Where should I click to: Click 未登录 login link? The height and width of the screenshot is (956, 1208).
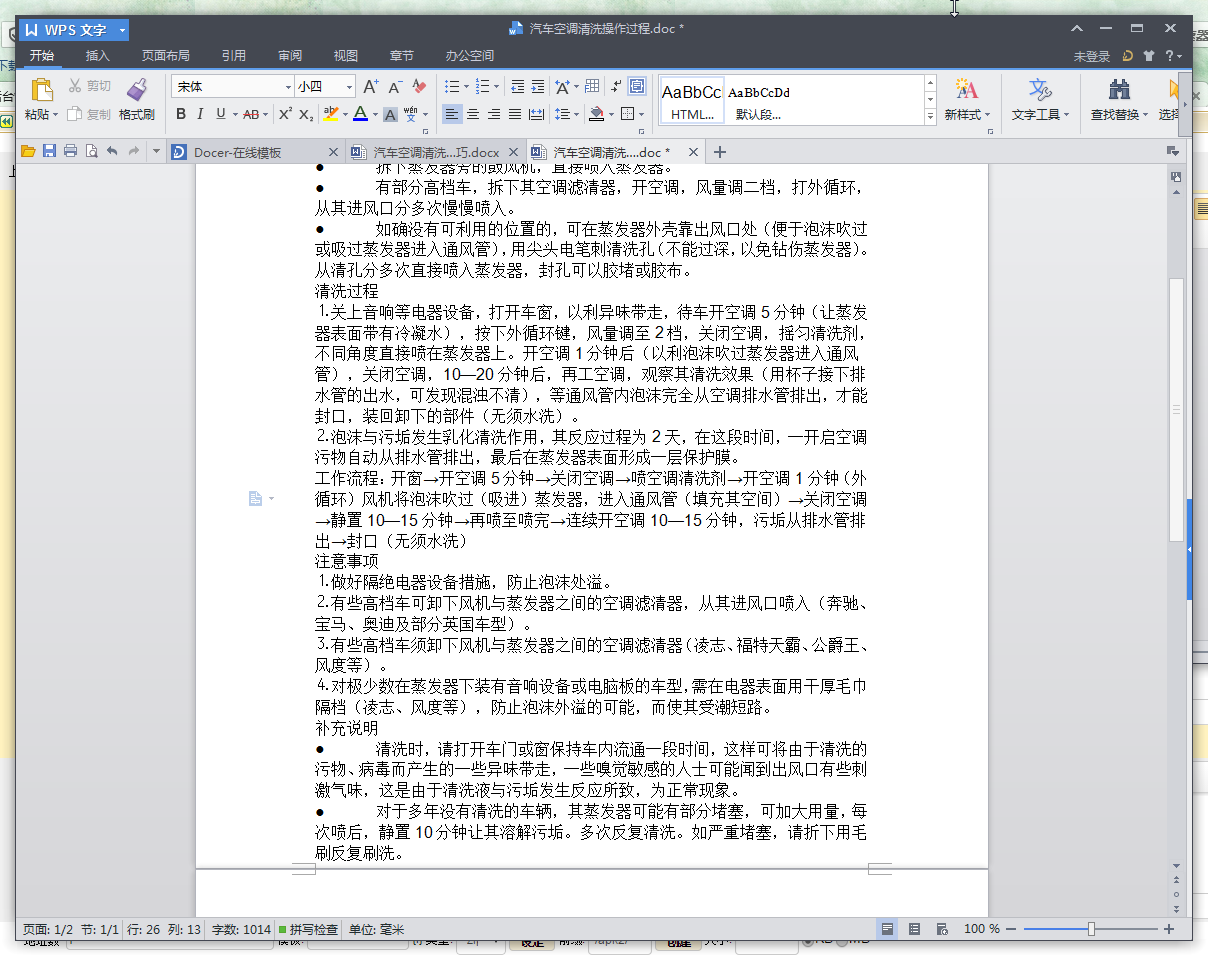point(1092,57)
